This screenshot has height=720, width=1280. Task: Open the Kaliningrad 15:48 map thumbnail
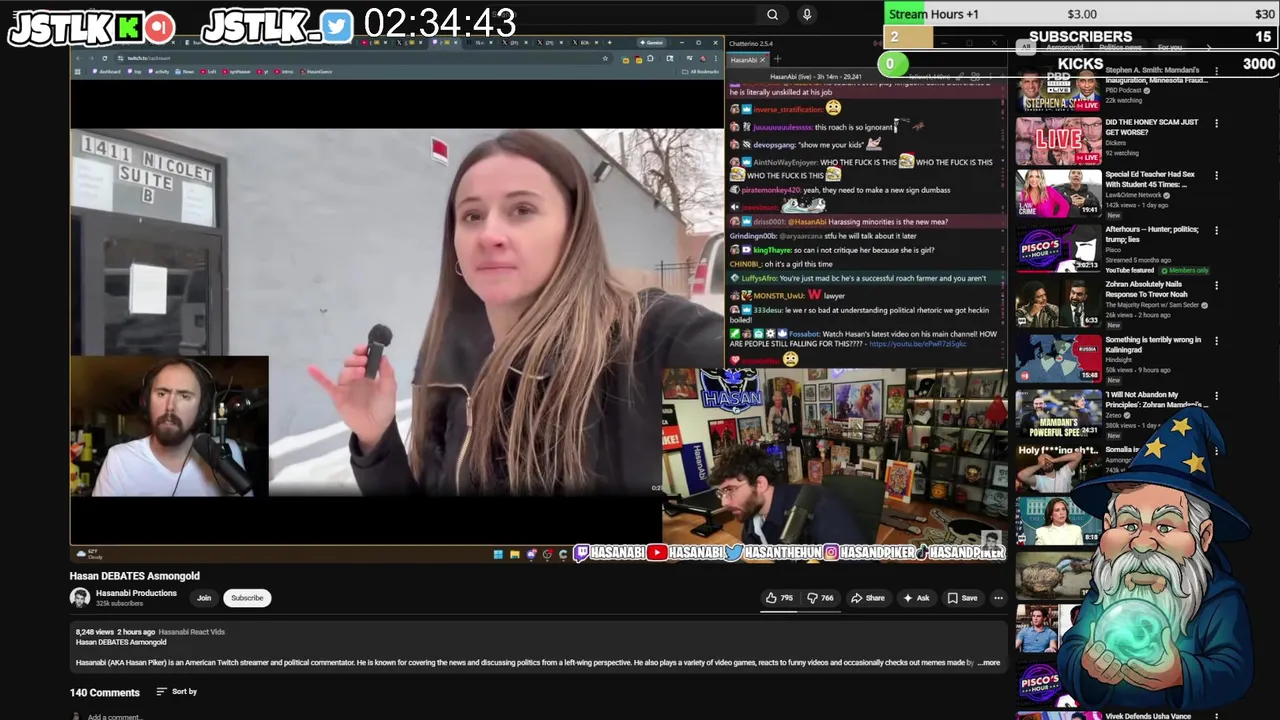[x=1058, y=359]
